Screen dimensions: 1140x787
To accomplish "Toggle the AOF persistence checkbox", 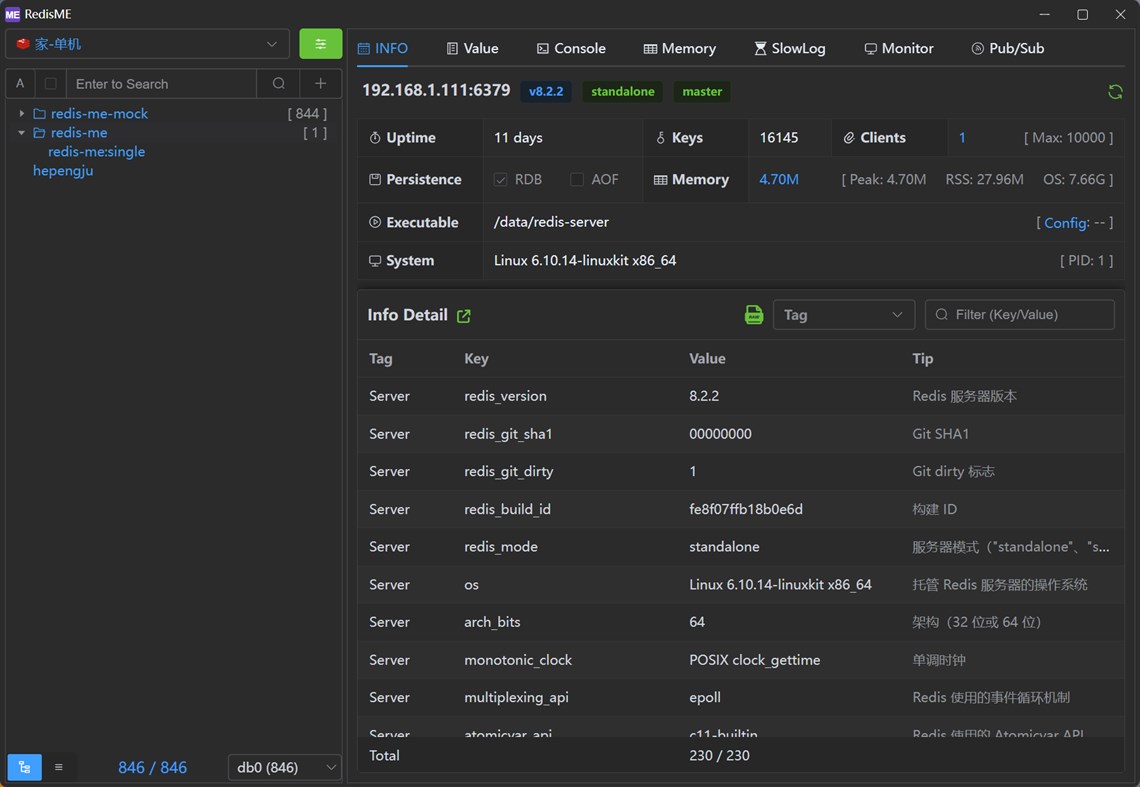I will point(577,180).
